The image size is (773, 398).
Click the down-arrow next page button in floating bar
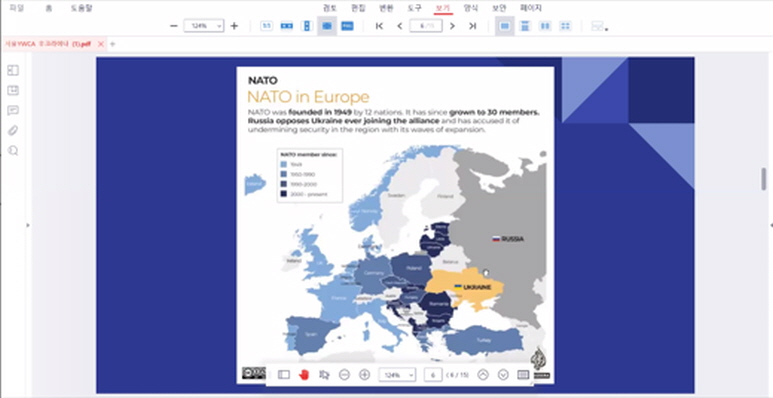(503, 375)
